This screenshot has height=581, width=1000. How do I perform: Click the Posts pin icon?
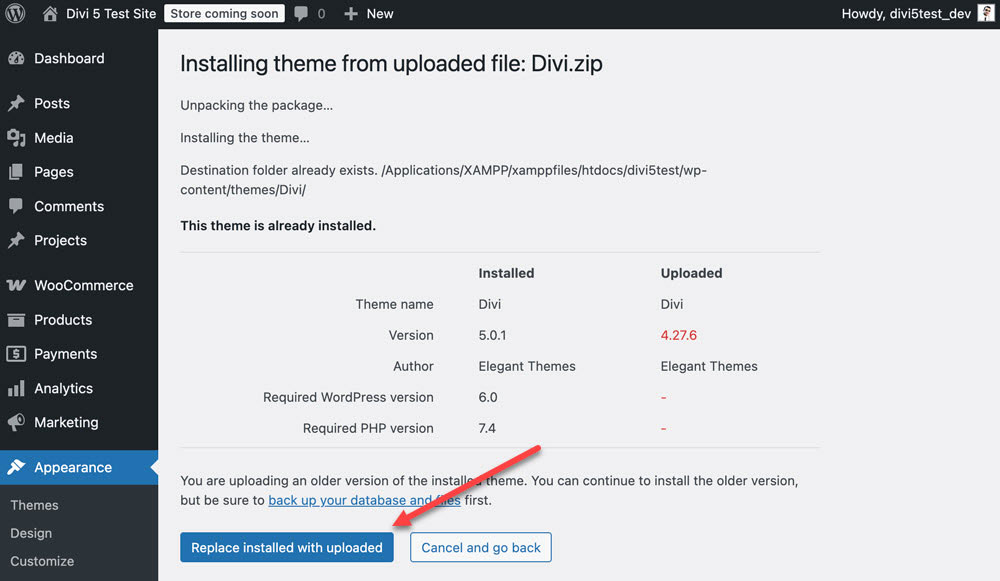click(16, 103)
